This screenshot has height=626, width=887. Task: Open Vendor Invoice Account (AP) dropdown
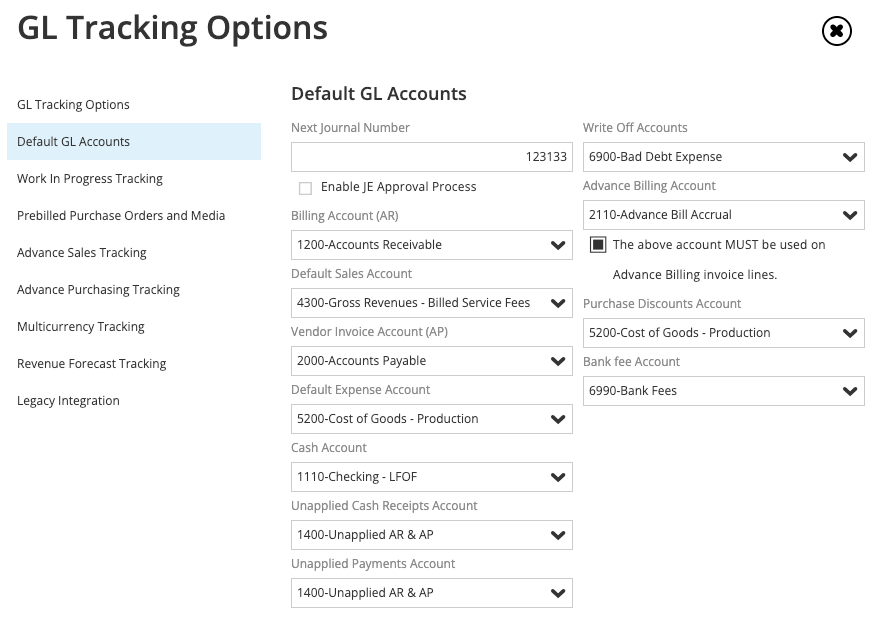(431, 361)
